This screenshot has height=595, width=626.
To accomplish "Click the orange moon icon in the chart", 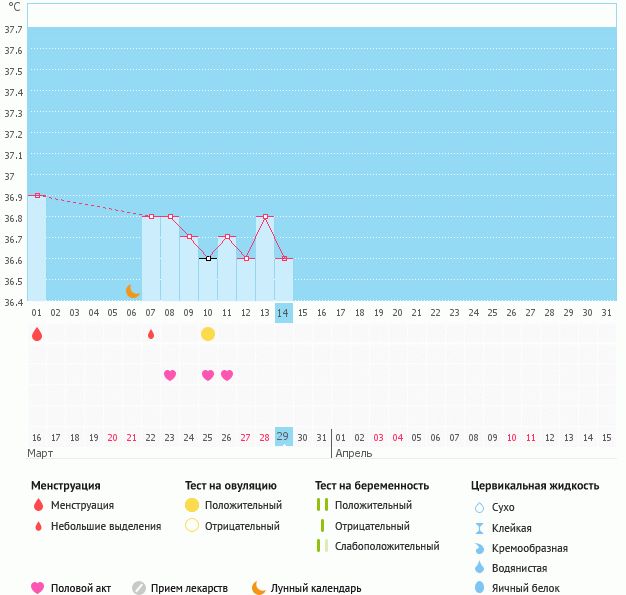I will (x=133, y=291).
